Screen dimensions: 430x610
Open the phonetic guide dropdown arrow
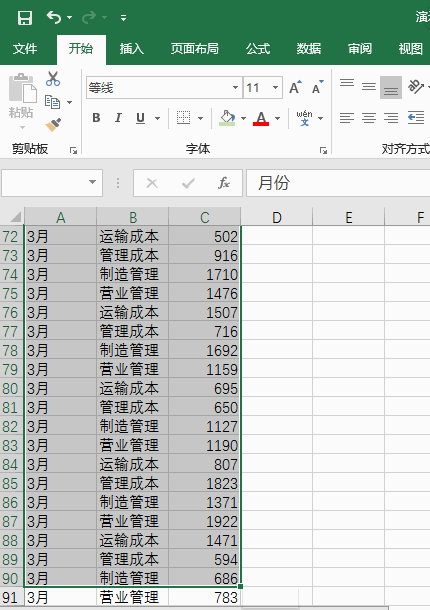coord(321,118)
